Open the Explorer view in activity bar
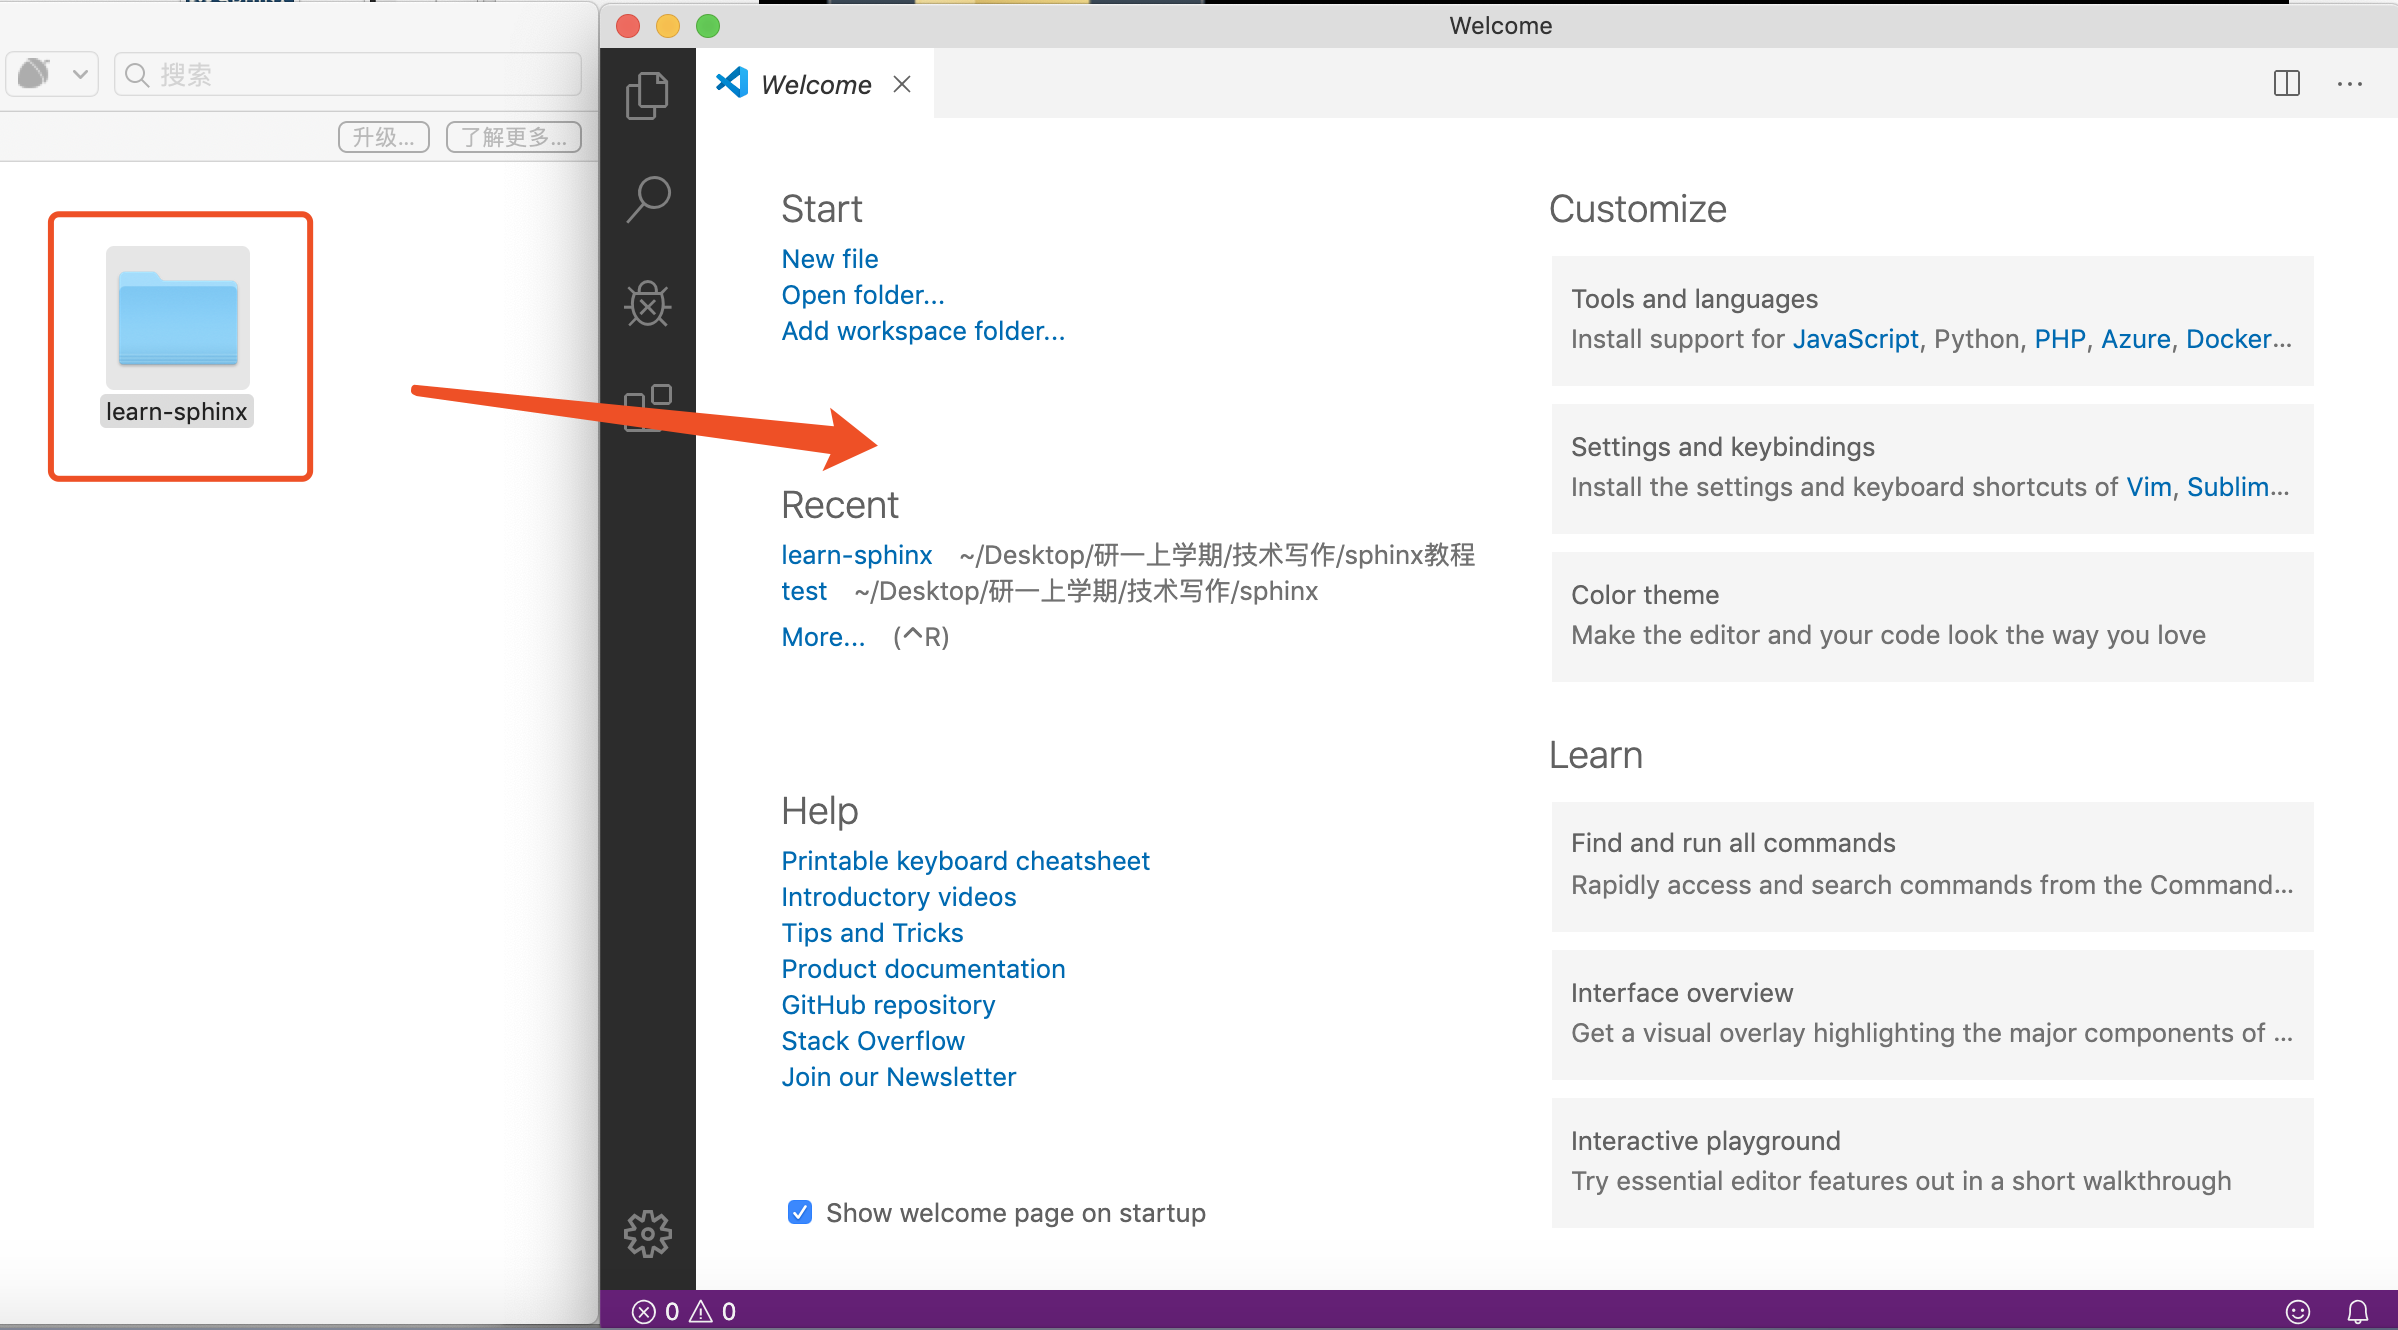Screen dimensions: 2398x1330 (647, 96)
